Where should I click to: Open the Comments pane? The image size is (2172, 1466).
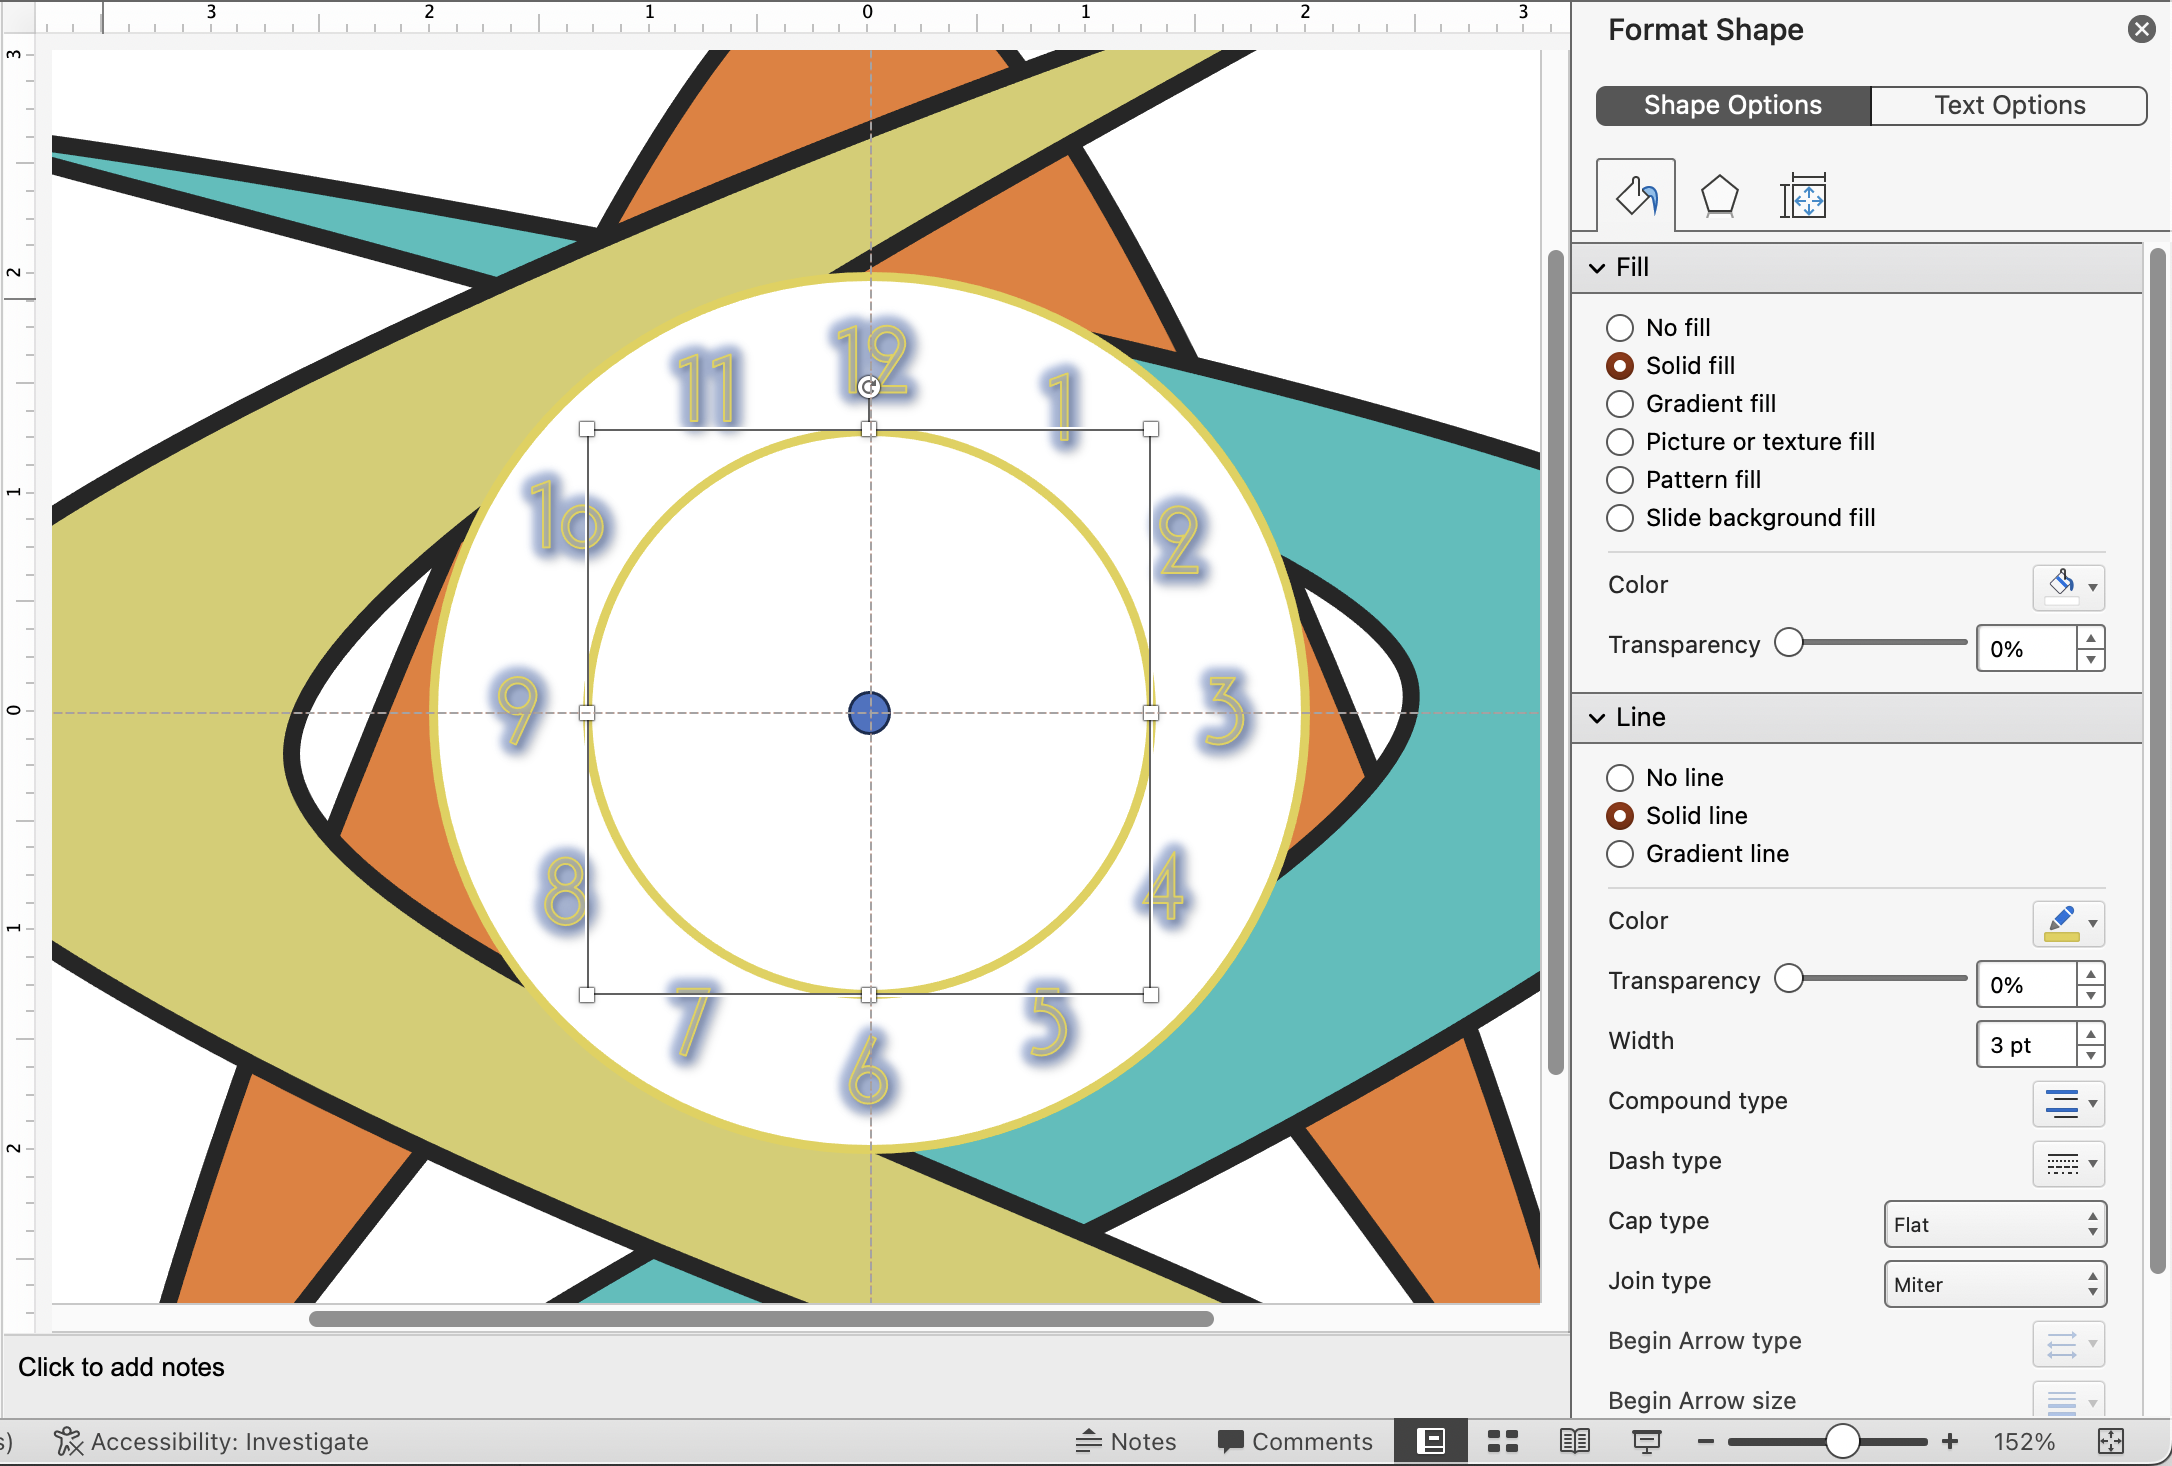click(1294, 1441)
